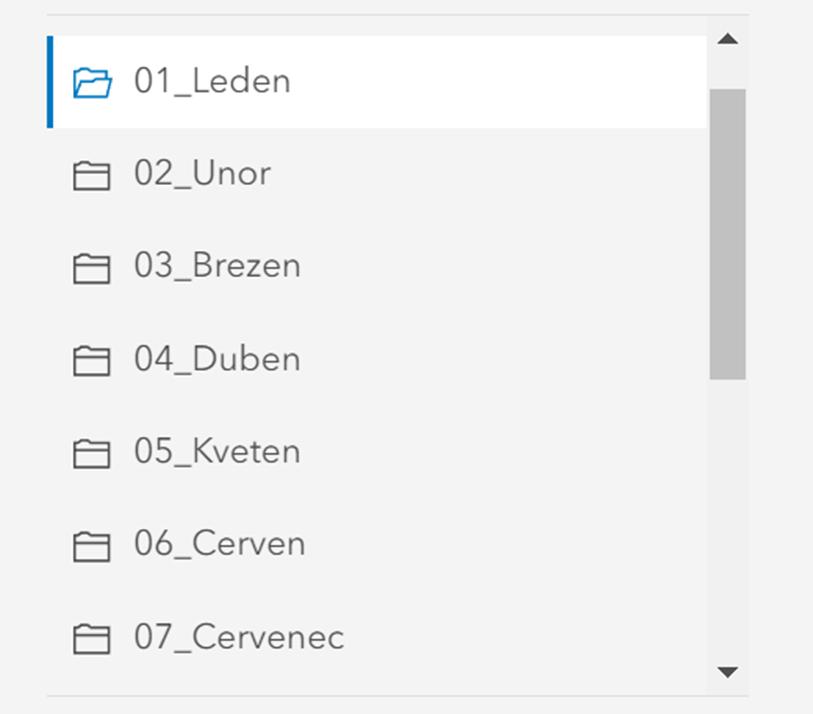Select the 04_Duben folder name

(217, 359)
